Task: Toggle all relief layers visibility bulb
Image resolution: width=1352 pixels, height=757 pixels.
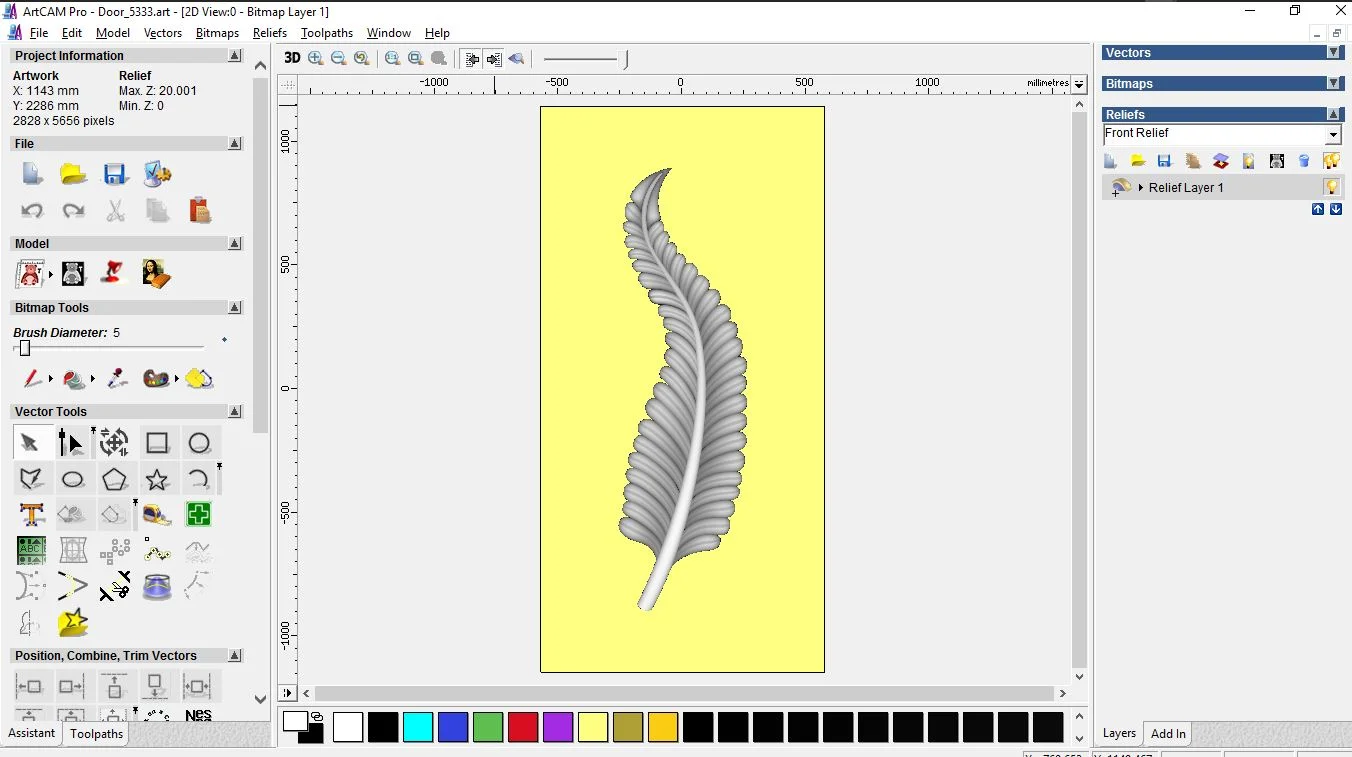Action: [x=1331, y=161]
